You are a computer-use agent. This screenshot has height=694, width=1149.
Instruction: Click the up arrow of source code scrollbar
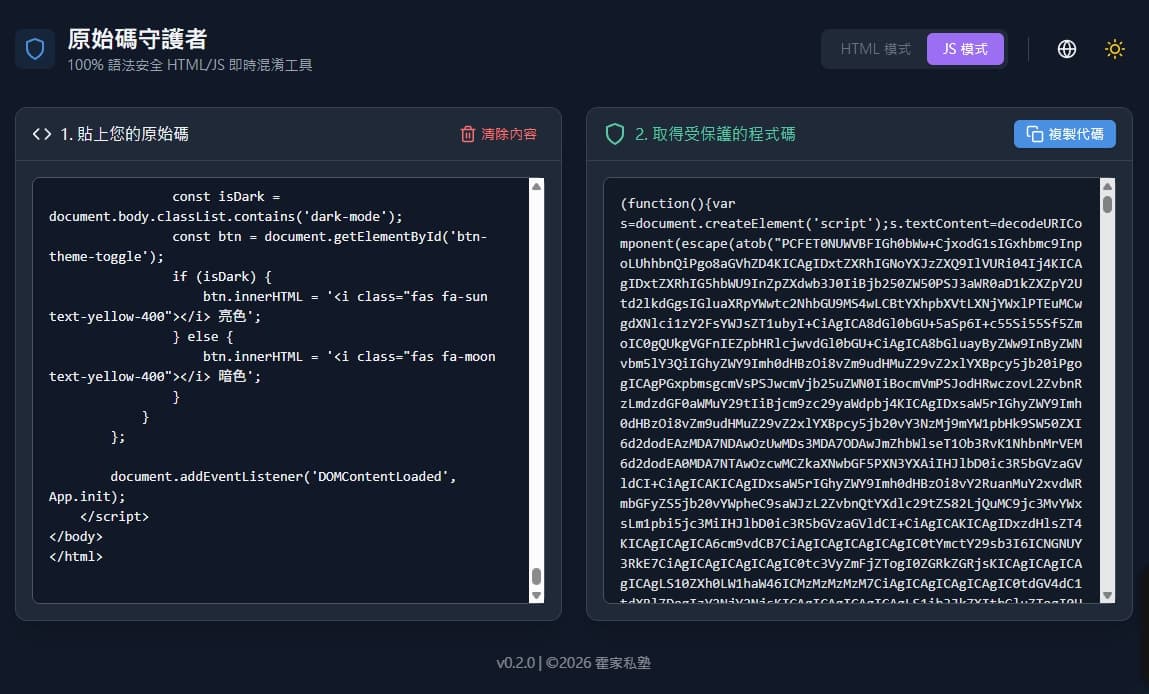(536, 186)
